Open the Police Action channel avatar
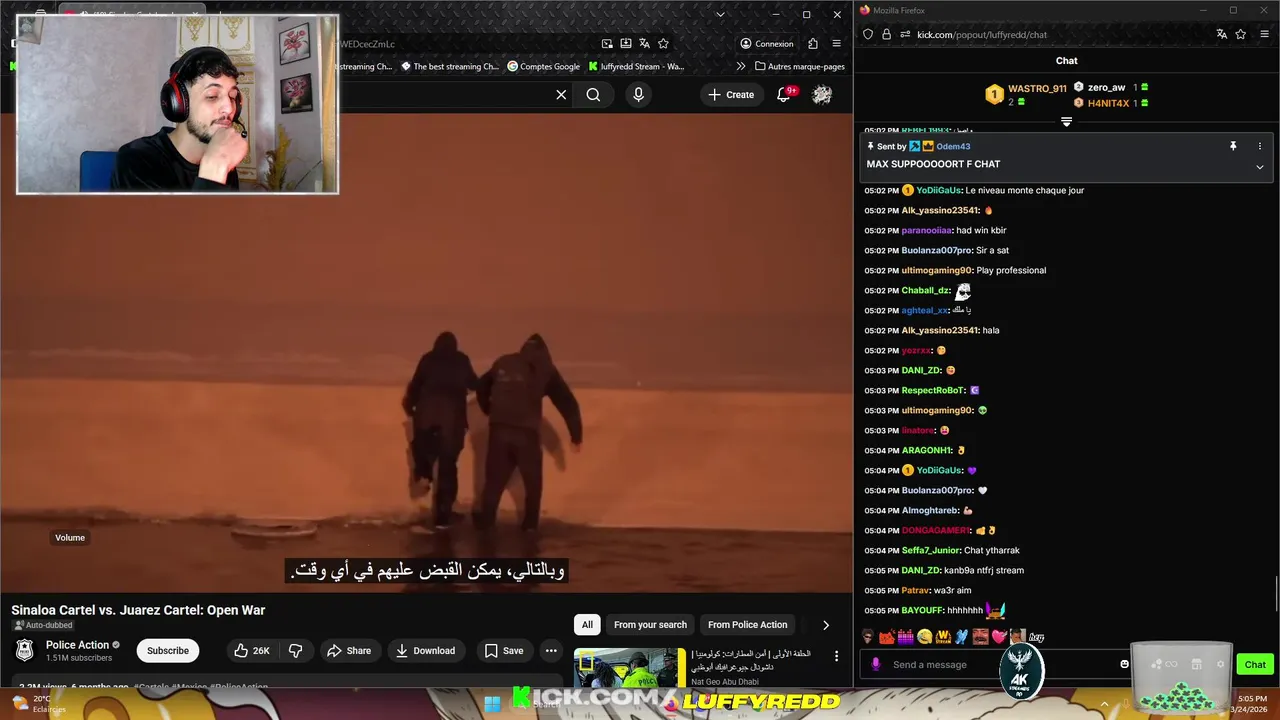 pyautogui.click(x=25, y=651)
